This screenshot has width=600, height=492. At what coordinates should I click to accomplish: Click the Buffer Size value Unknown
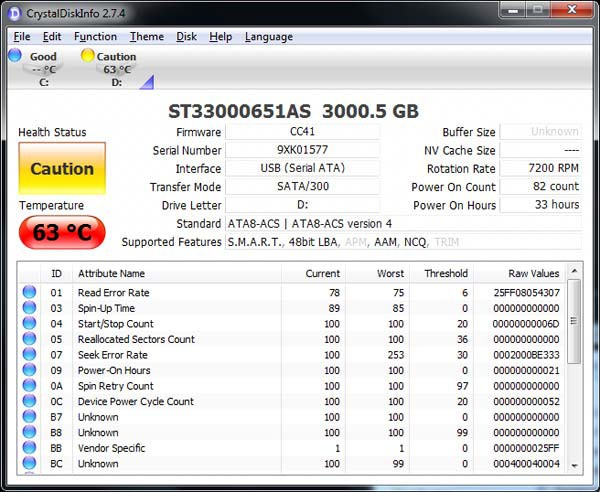tap(541, 132)
